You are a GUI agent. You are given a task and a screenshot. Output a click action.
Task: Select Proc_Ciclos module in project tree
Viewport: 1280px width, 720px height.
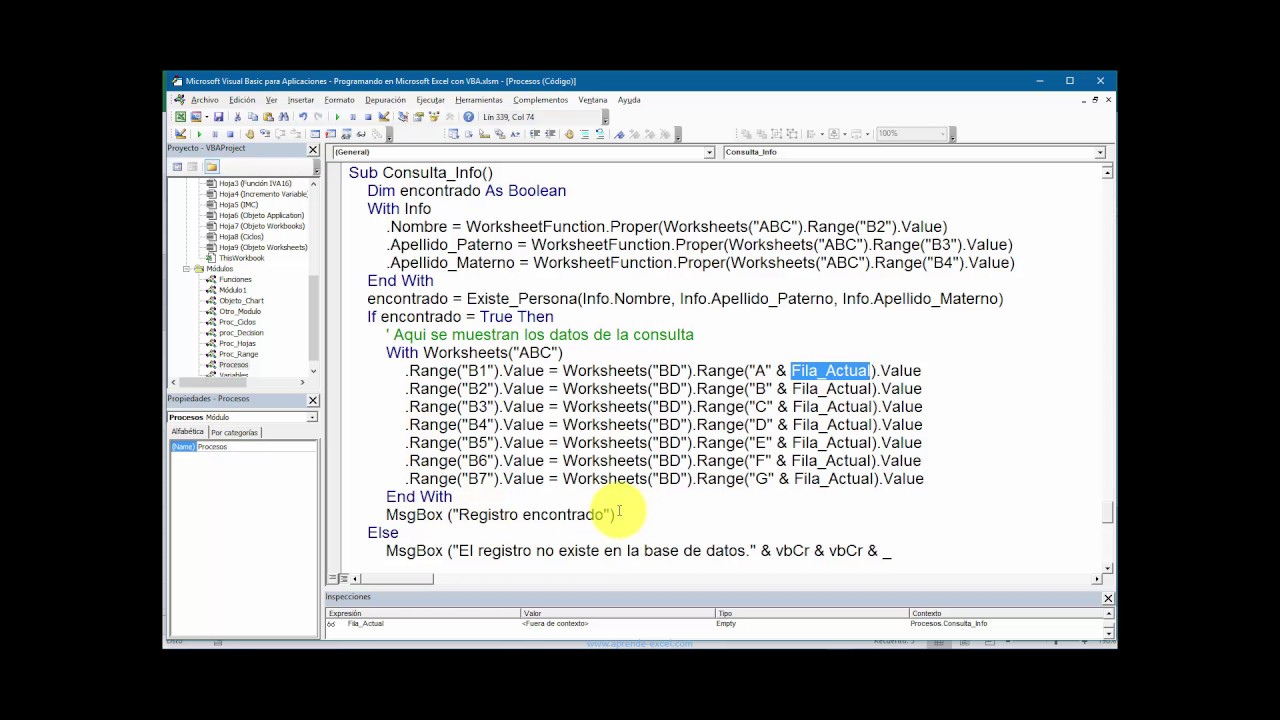click(x=237, y=322)
